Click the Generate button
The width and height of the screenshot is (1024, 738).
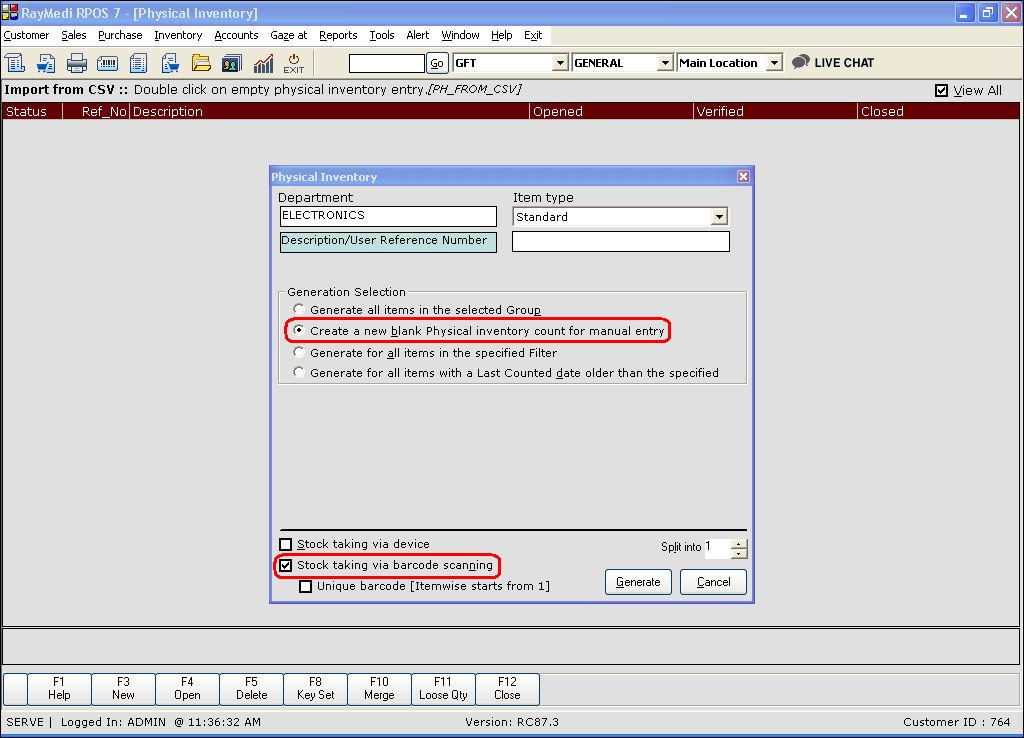[x=638, y=582]
